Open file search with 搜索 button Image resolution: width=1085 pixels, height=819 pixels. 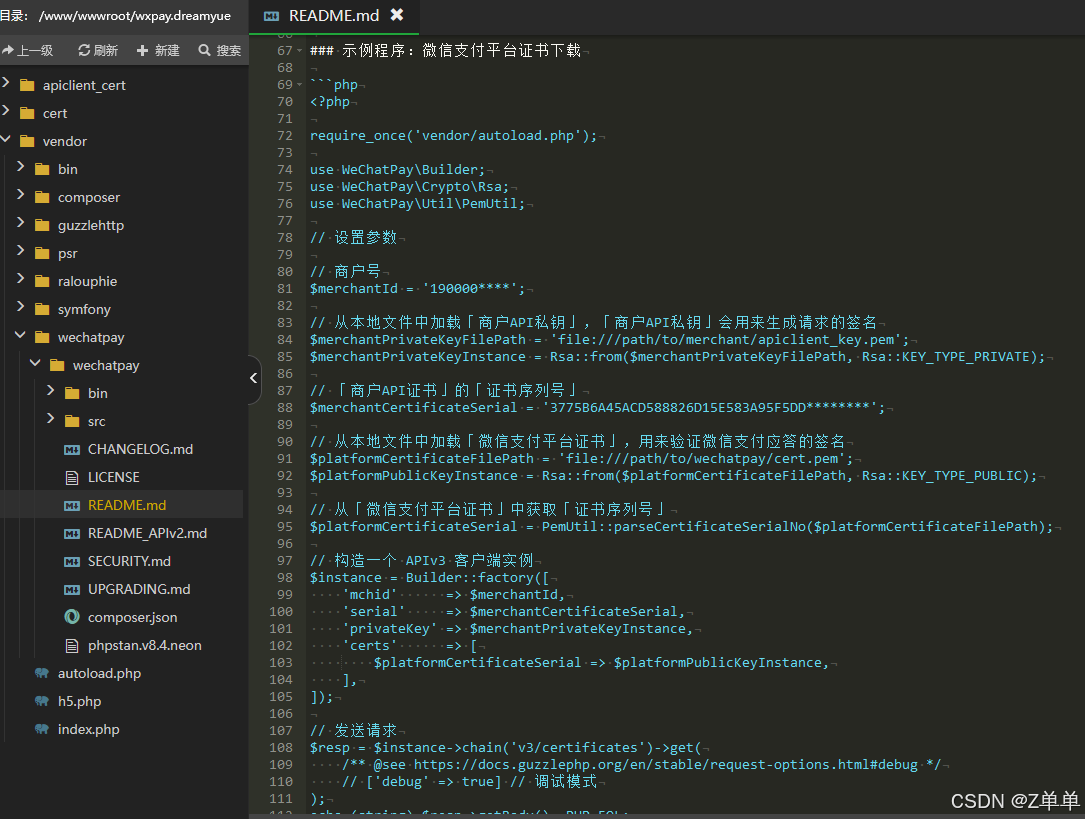point(219,50)
